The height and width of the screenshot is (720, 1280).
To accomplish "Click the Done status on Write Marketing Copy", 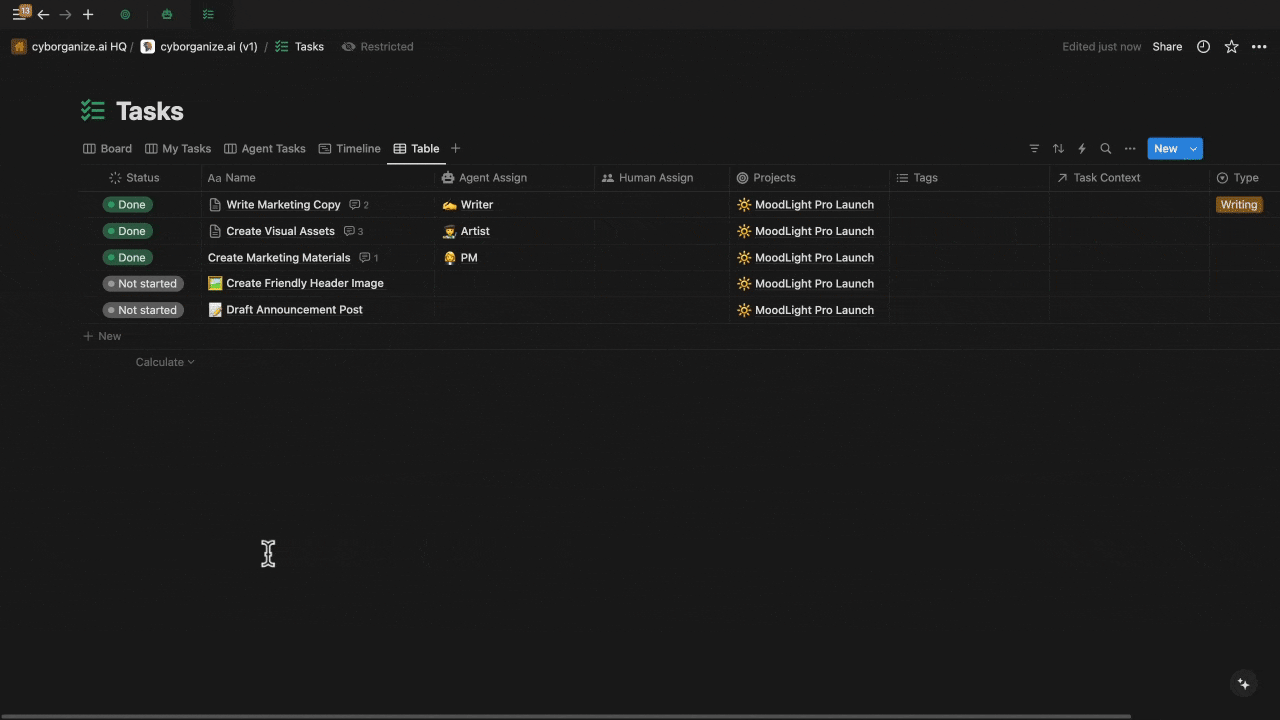I will coord(128,205).
